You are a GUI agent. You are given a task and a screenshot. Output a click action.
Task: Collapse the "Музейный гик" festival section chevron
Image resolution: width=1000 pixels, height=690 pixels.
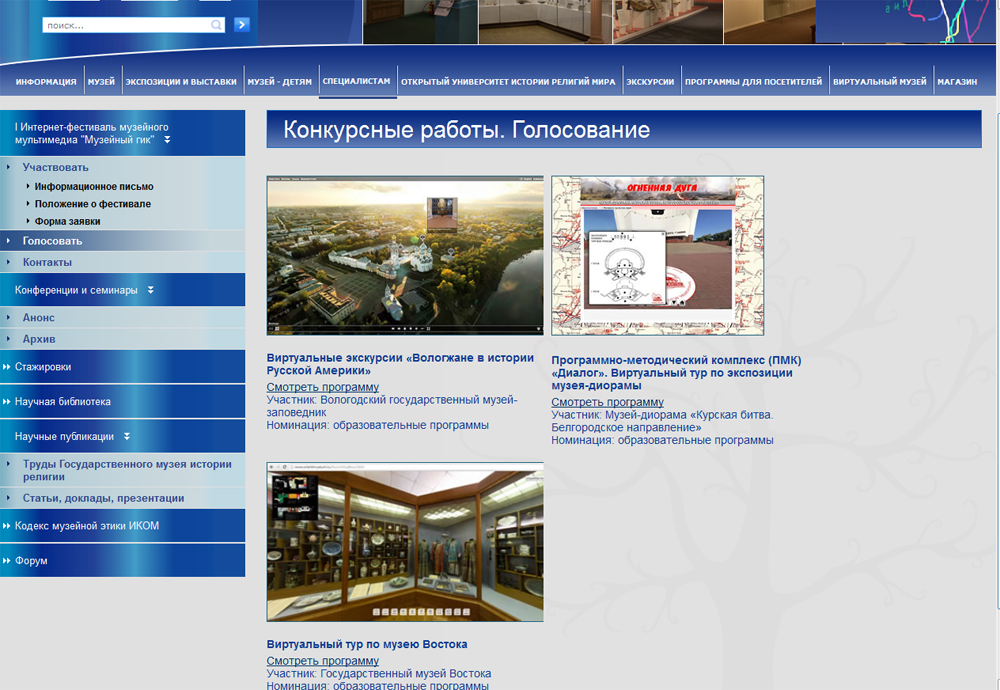(x=167, y=140)
